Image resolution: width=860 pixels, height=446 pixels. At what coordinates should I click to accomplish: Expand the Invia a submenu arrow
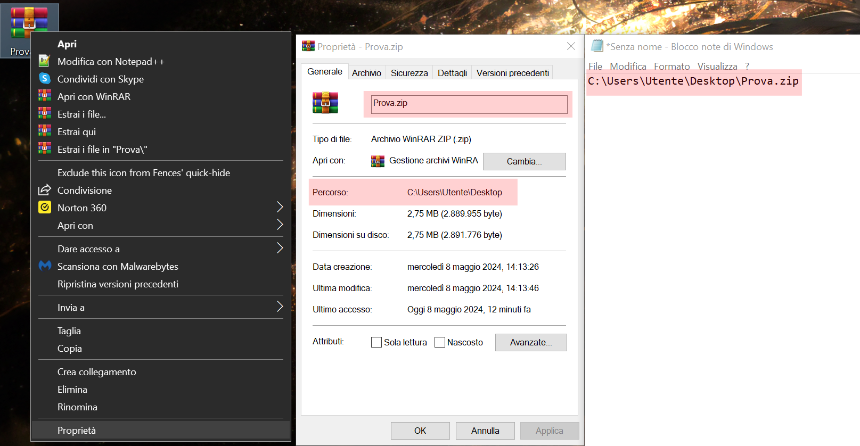(279, 307)
